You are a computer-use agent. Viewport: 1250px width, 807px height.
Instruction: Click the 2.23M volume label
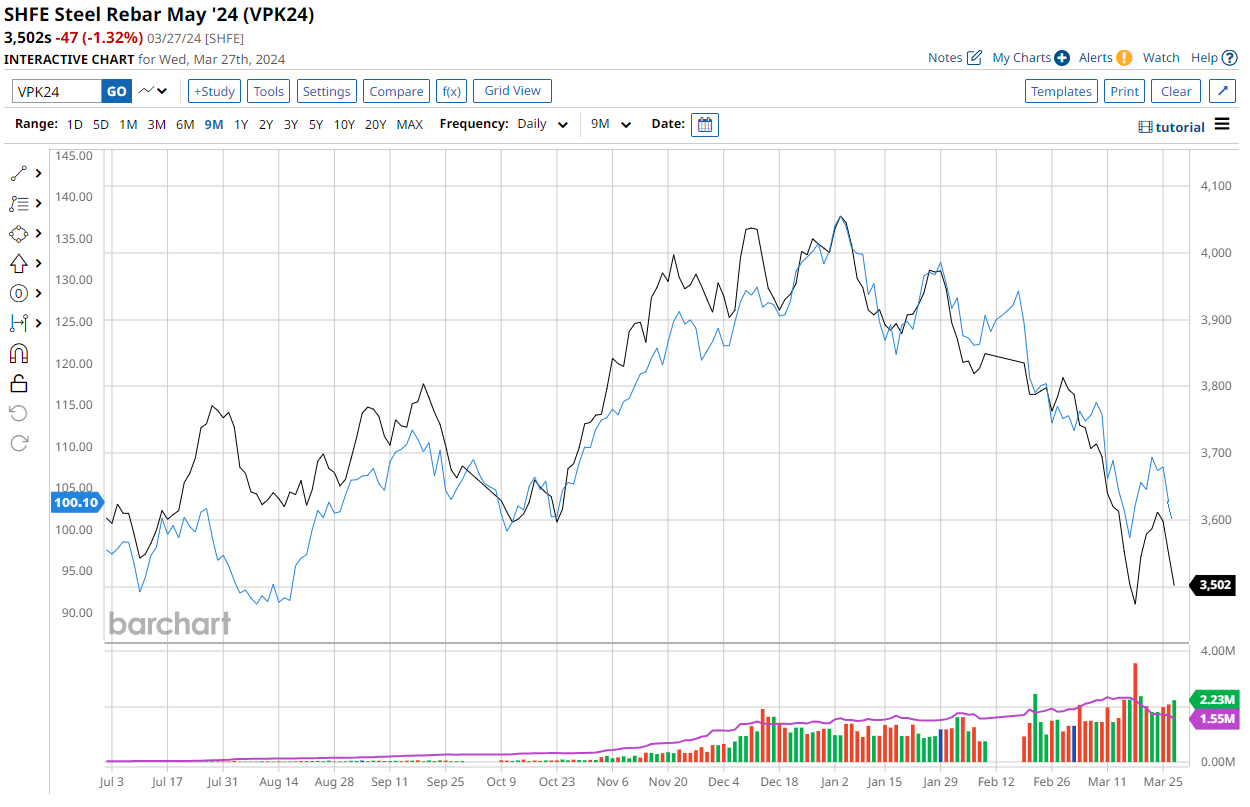[1213, 699]
